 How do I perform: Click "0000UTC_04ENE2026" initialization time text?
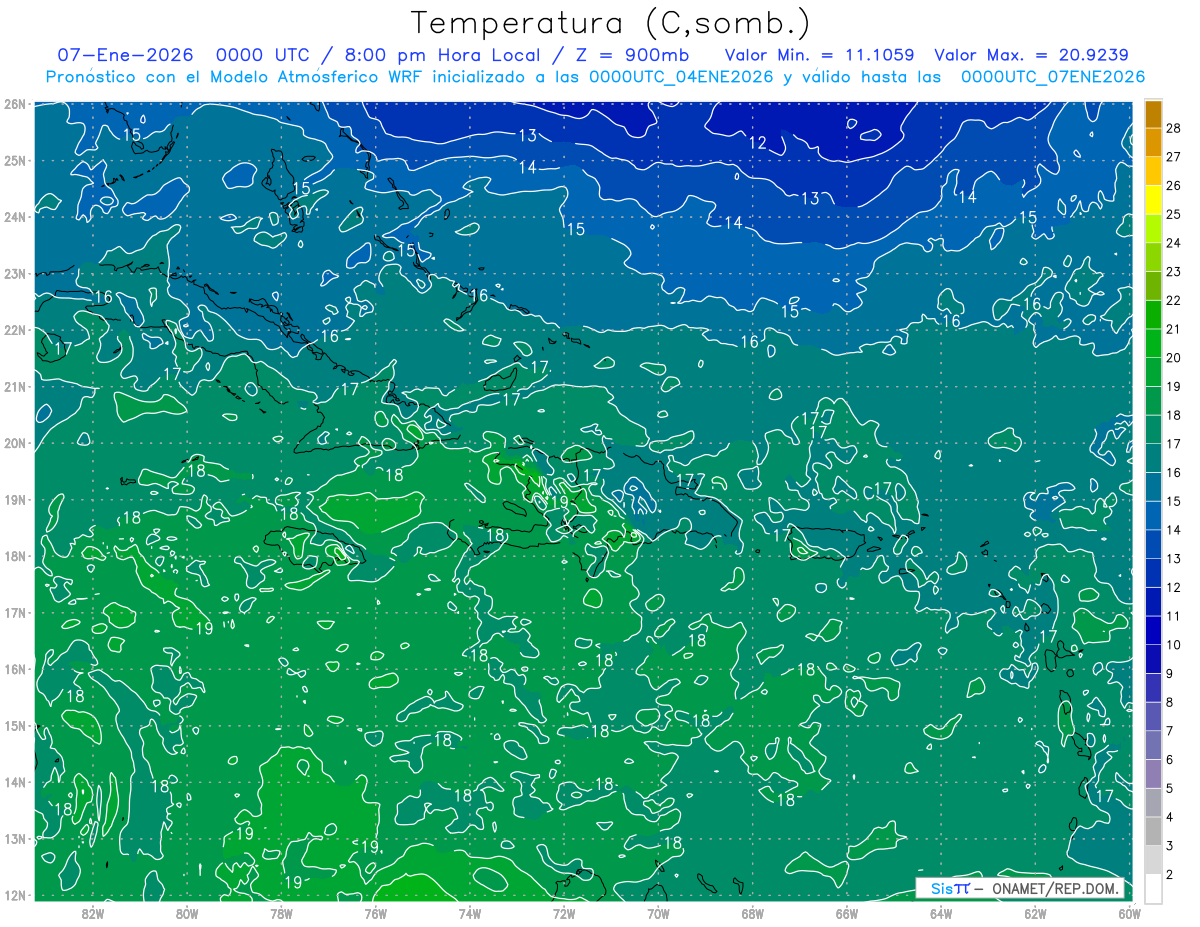[x=681, y=76]
